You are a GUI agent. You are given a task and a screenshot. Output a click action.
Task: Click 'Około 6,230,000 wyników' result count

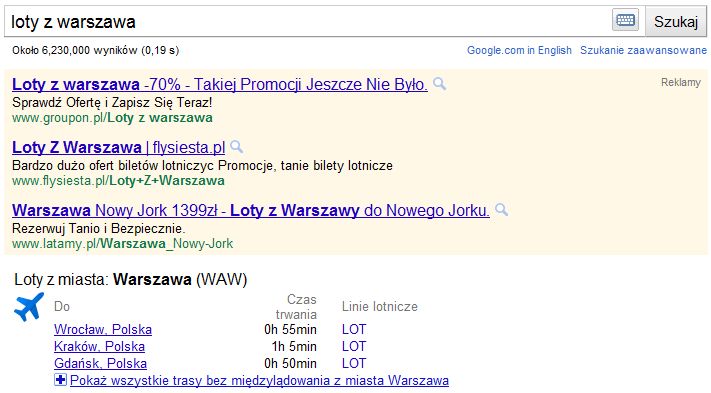pos(96,50)
